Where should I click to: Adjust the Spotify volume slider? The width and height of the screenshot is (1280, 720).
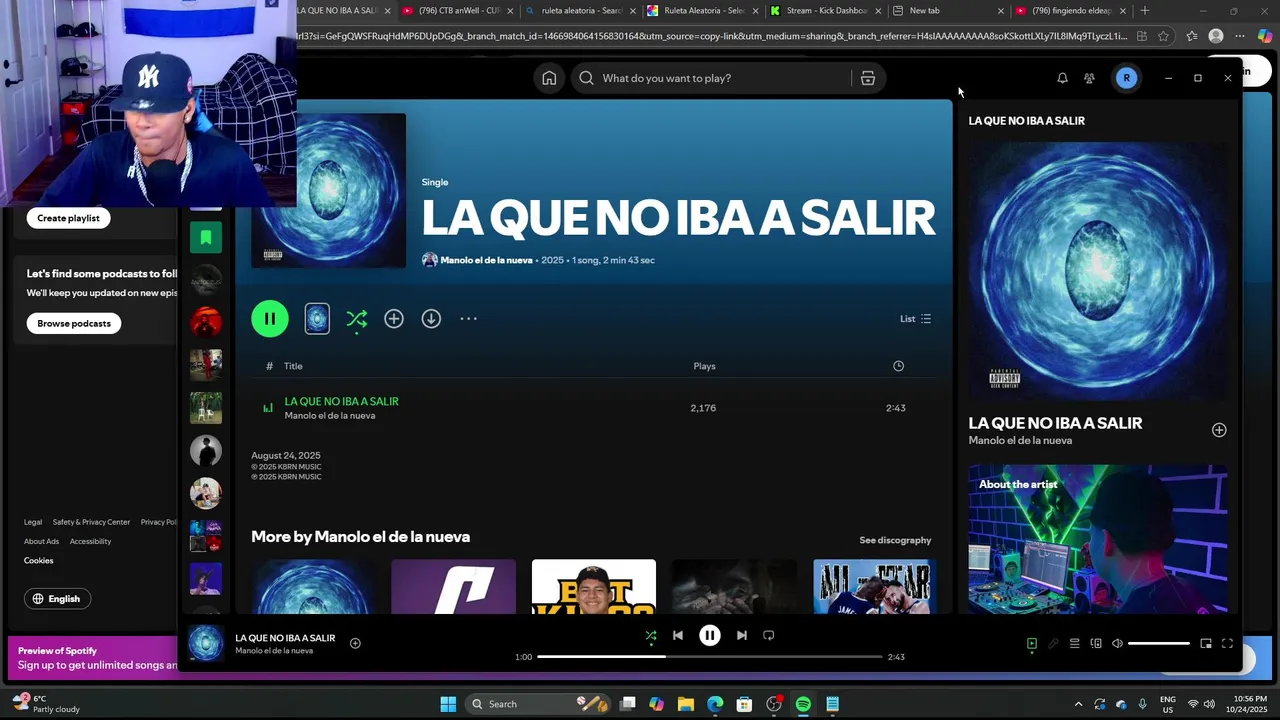coord(1159,644)
